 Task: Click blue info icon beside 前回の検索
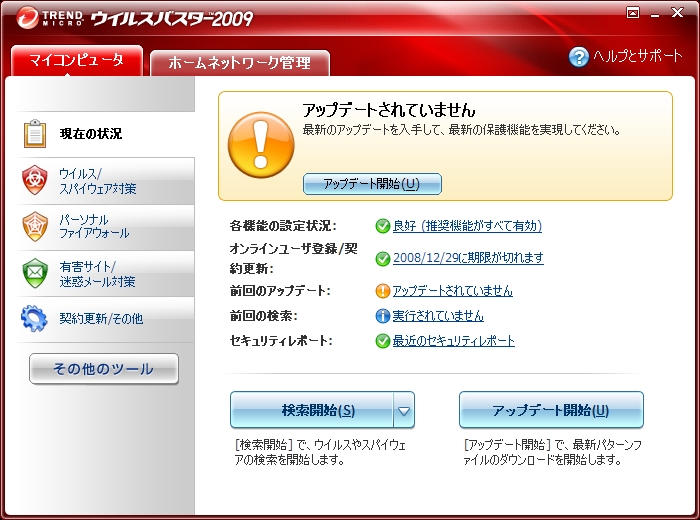[x=383, y=316]
